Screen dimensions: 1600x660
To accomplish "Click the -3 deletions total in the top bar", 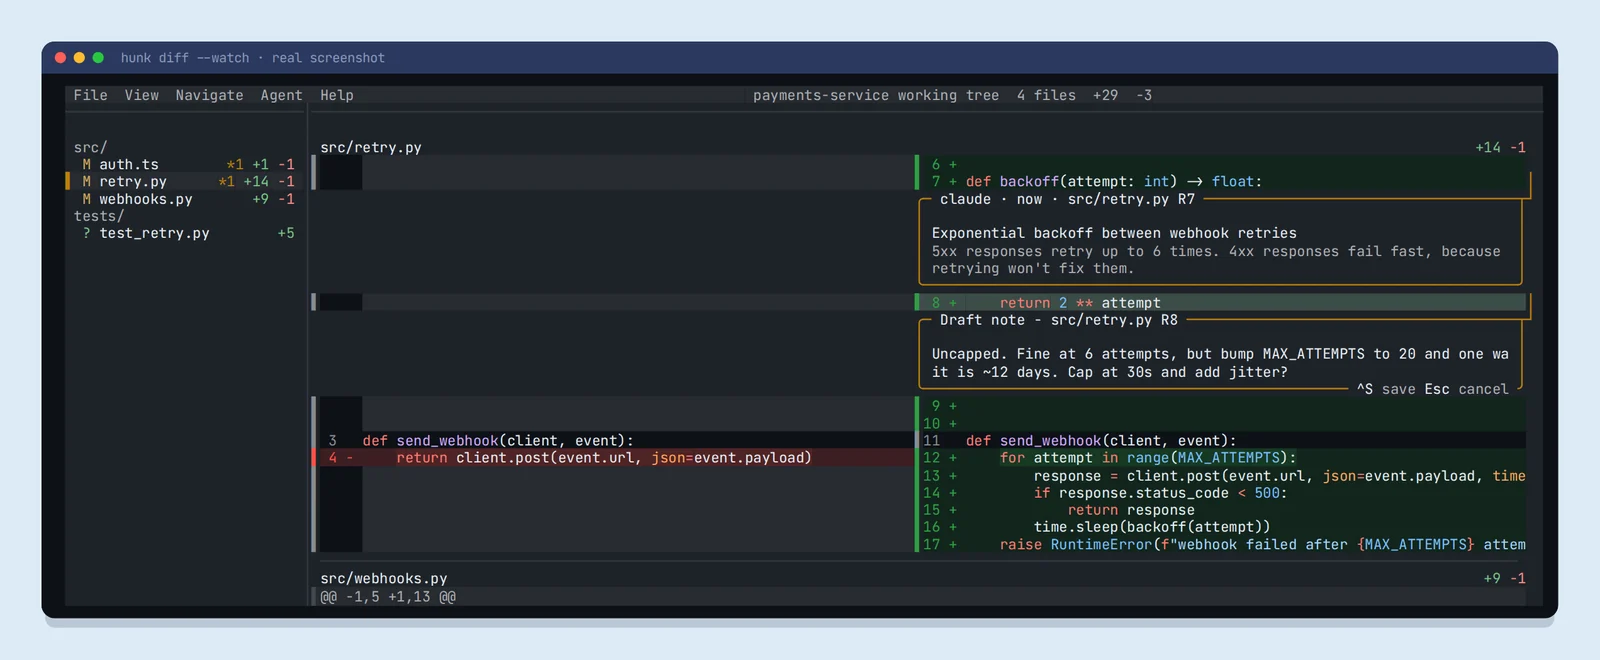I will coord(1144,95).
